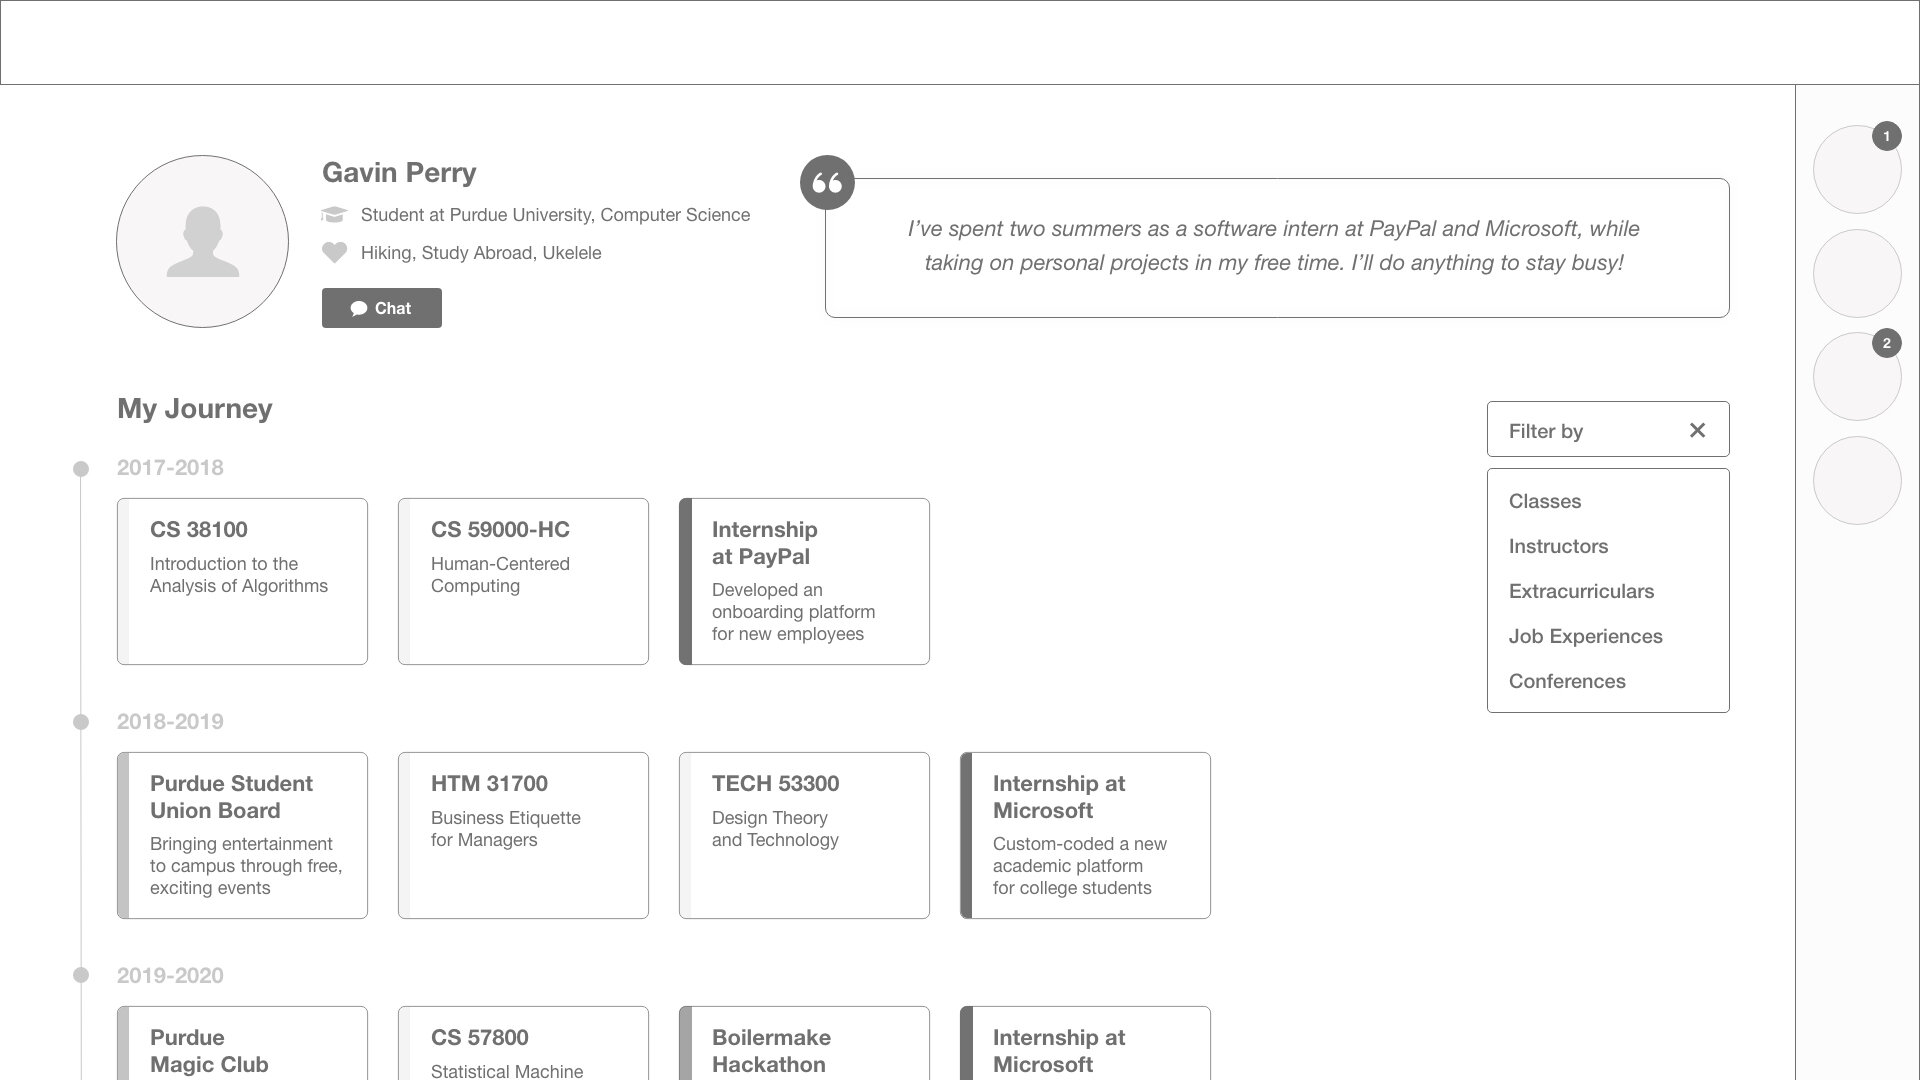Click the heart interests icon
Image resolution: width=1920 pixels, height=1080 pixels.
tap(334, 253)
